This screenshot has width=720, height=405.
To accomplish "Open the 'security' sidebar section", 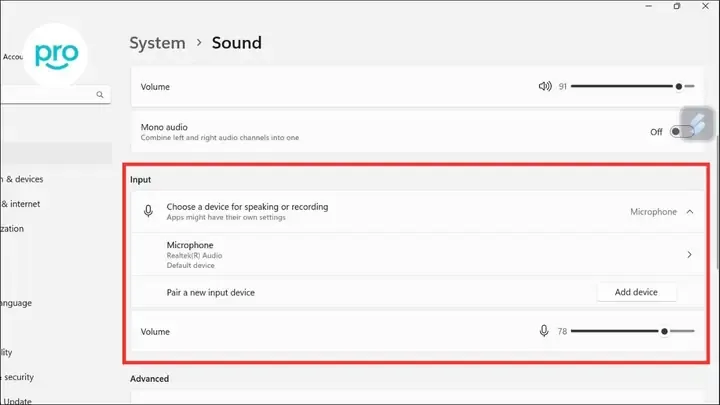I will (x=17, y=377).
